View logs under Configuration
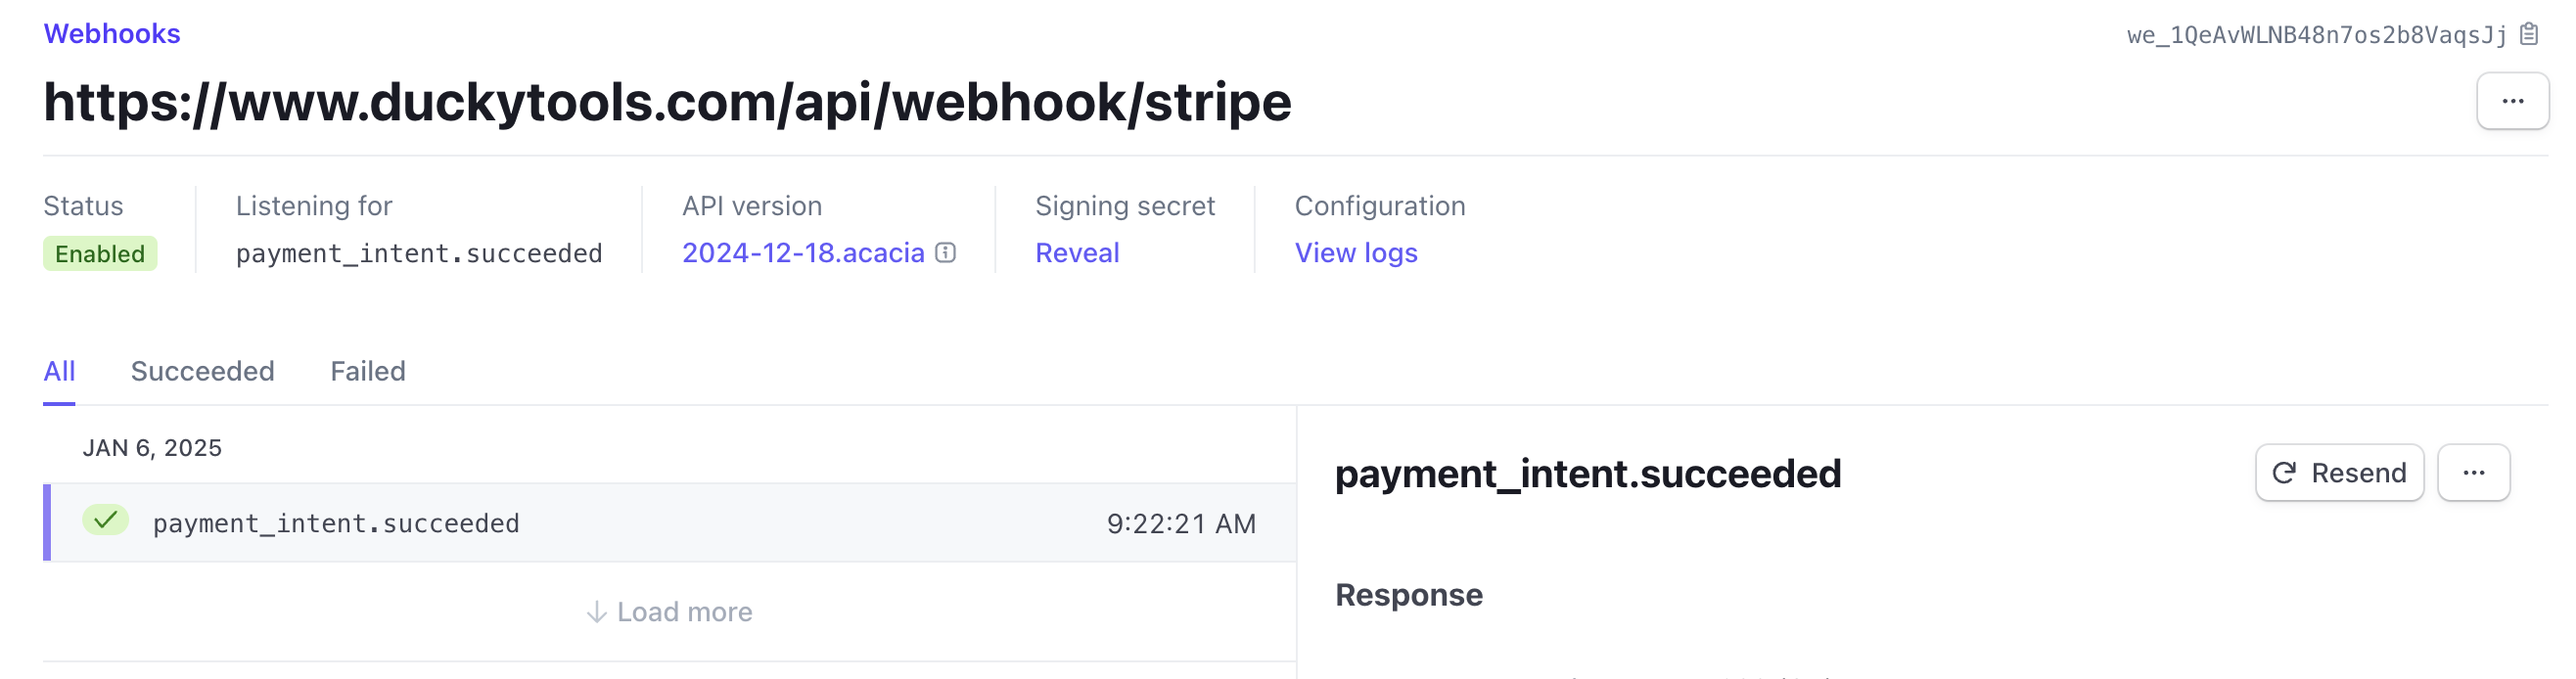Viewport: 2576px width, 679px height. coord(1355,253)
